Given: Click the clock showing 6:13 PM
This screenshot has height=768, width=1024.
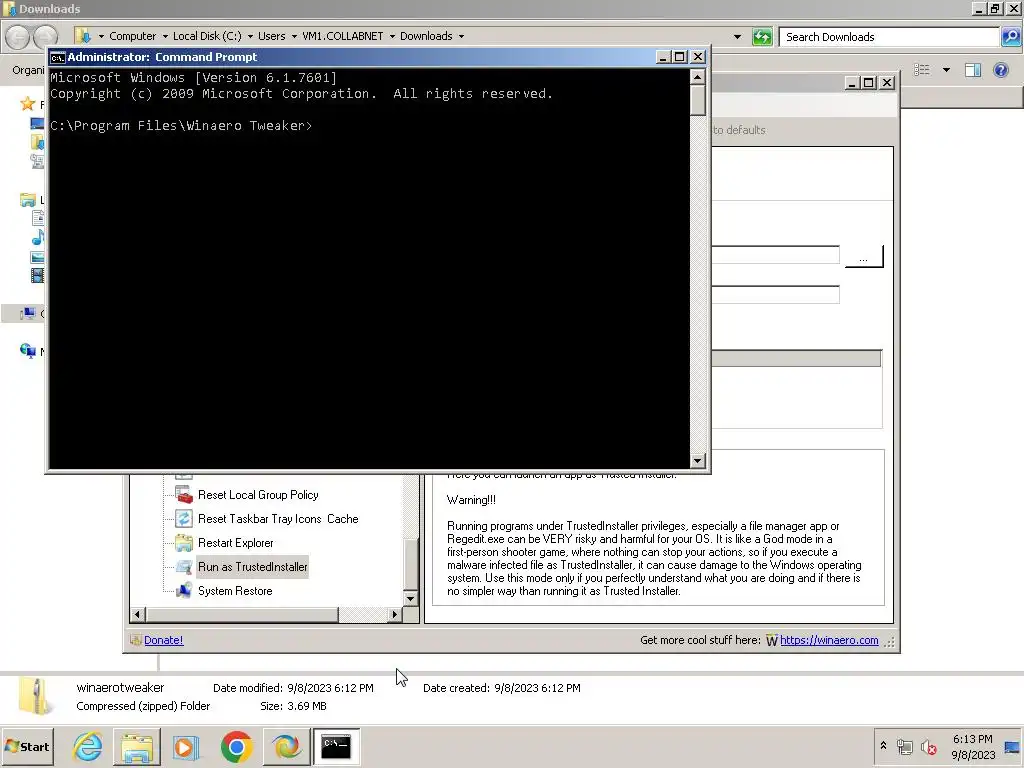Looking at the screenshot, I should click(x=972, y=746).
